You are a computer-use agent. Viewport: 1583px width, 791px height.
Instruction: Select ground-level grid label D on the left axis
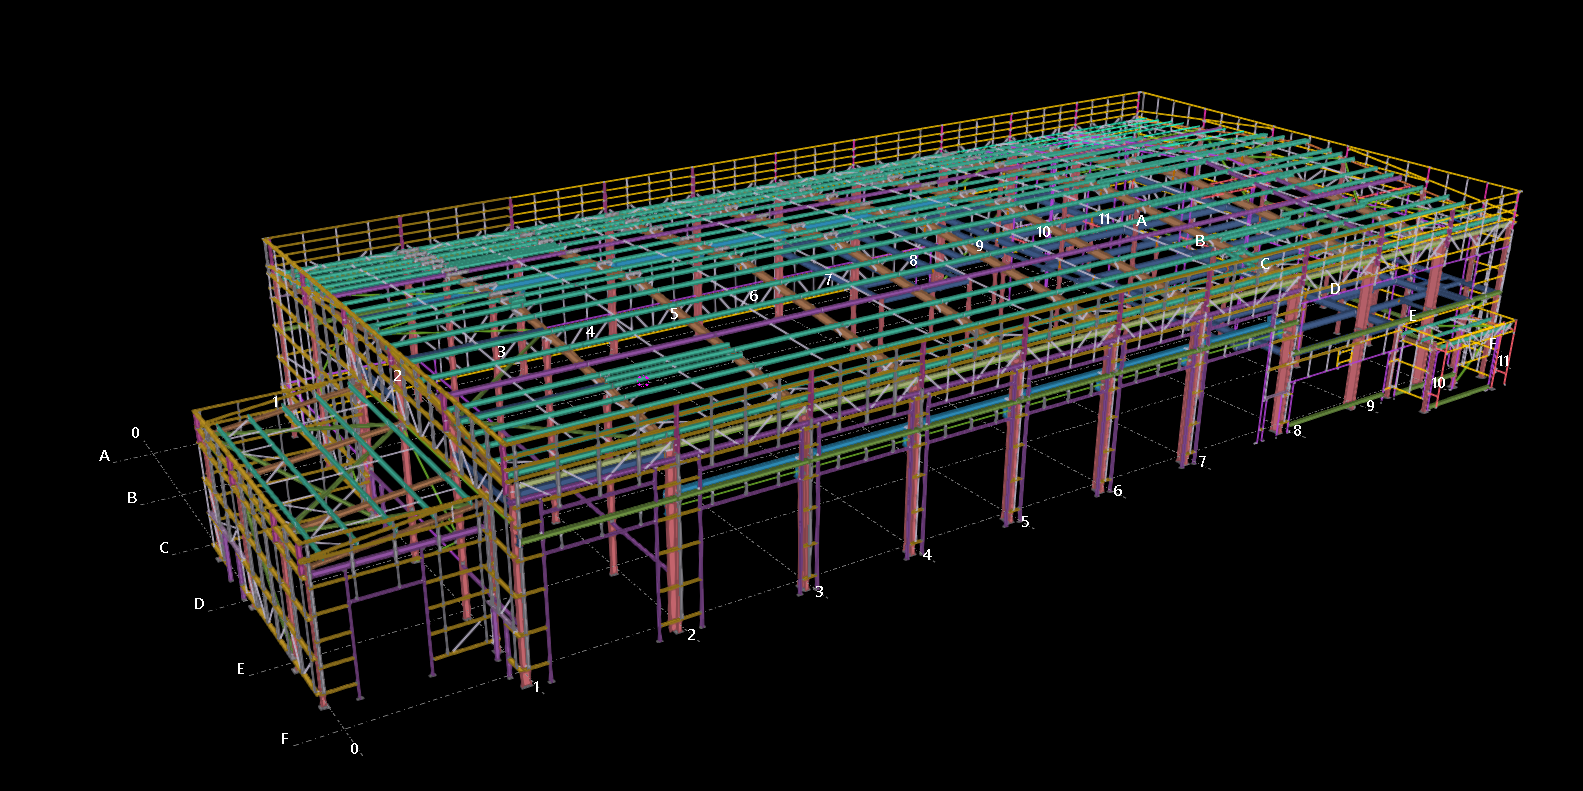click(199, 604)
